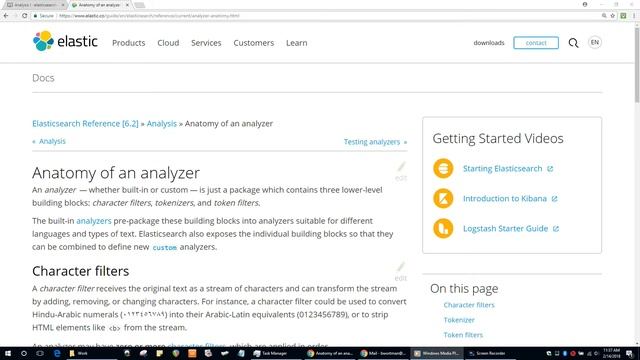
Task: Open a new browser tab
Action: pyautogui.click(x=140, y=5)
